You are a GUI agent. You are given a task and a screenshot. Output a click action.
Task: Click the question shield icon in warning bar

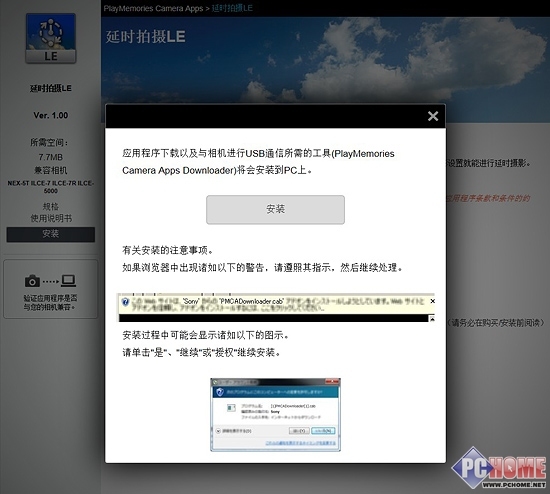tap(125, 302)
